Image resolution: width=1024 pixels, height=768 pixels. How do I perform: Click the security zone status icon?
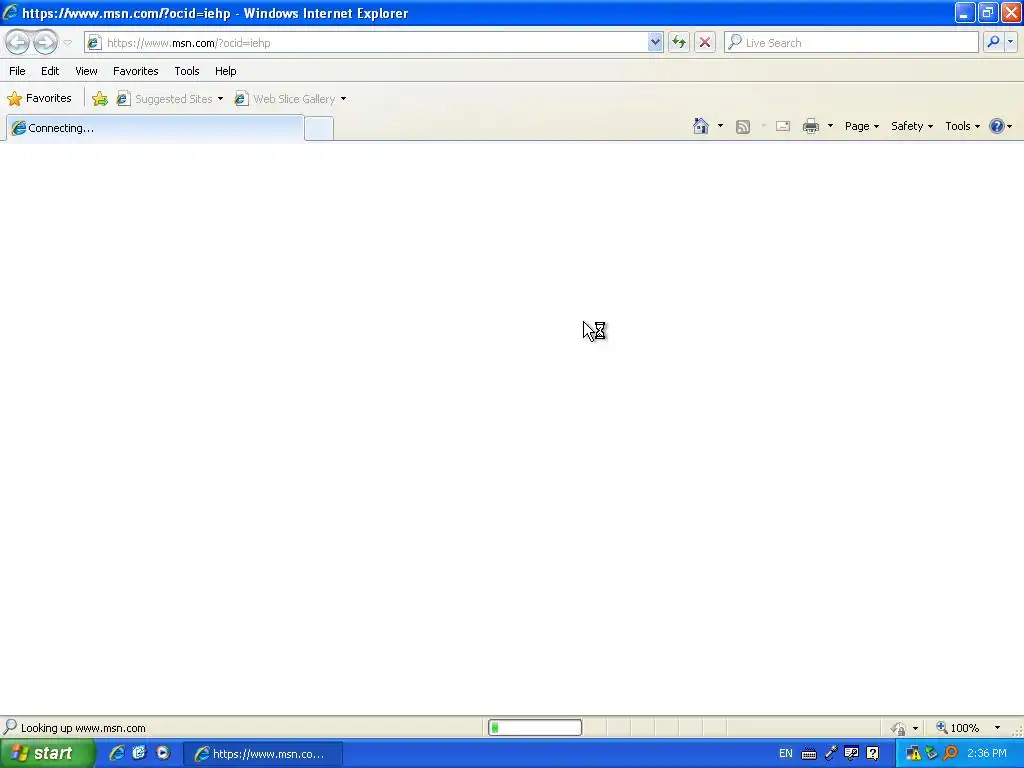coord(899,728)
